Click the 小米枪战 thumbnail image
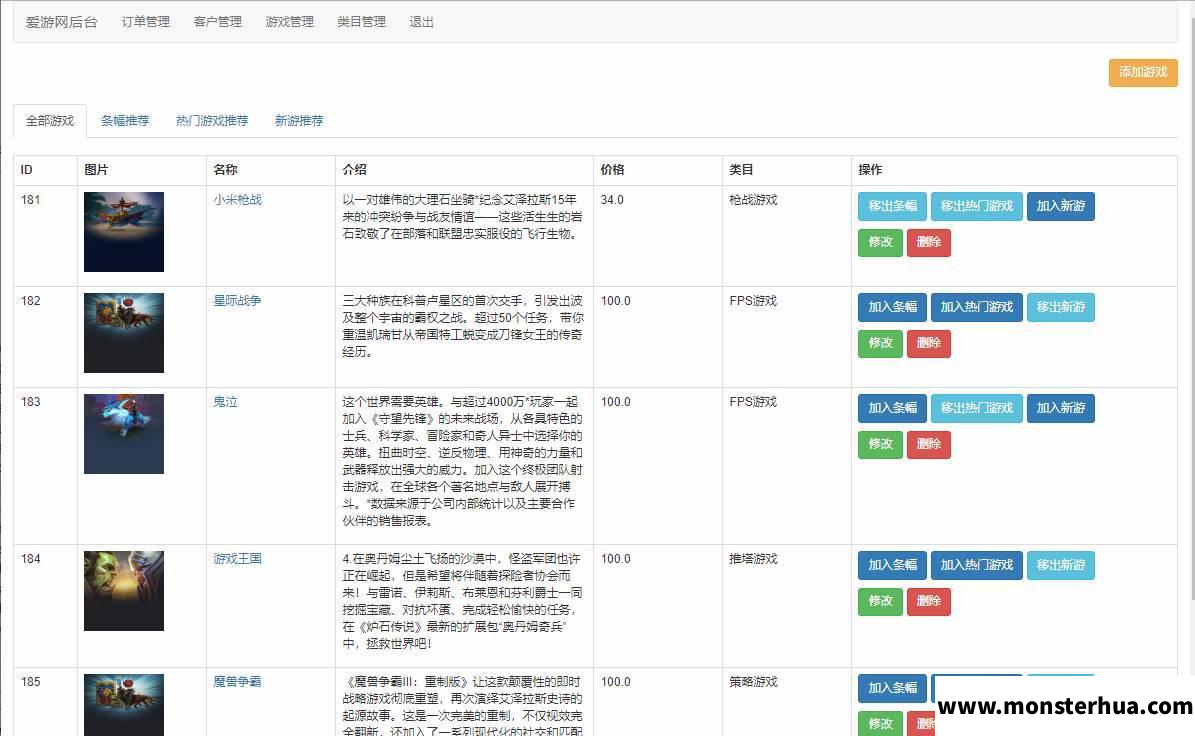 123,232
